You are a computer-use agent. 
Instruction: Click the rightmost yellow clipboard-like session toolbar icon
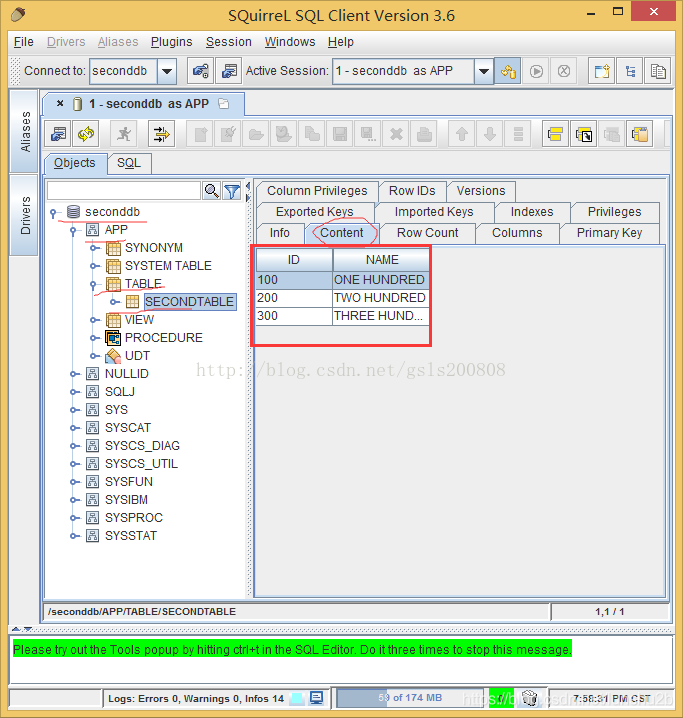[x=640, y=134]
